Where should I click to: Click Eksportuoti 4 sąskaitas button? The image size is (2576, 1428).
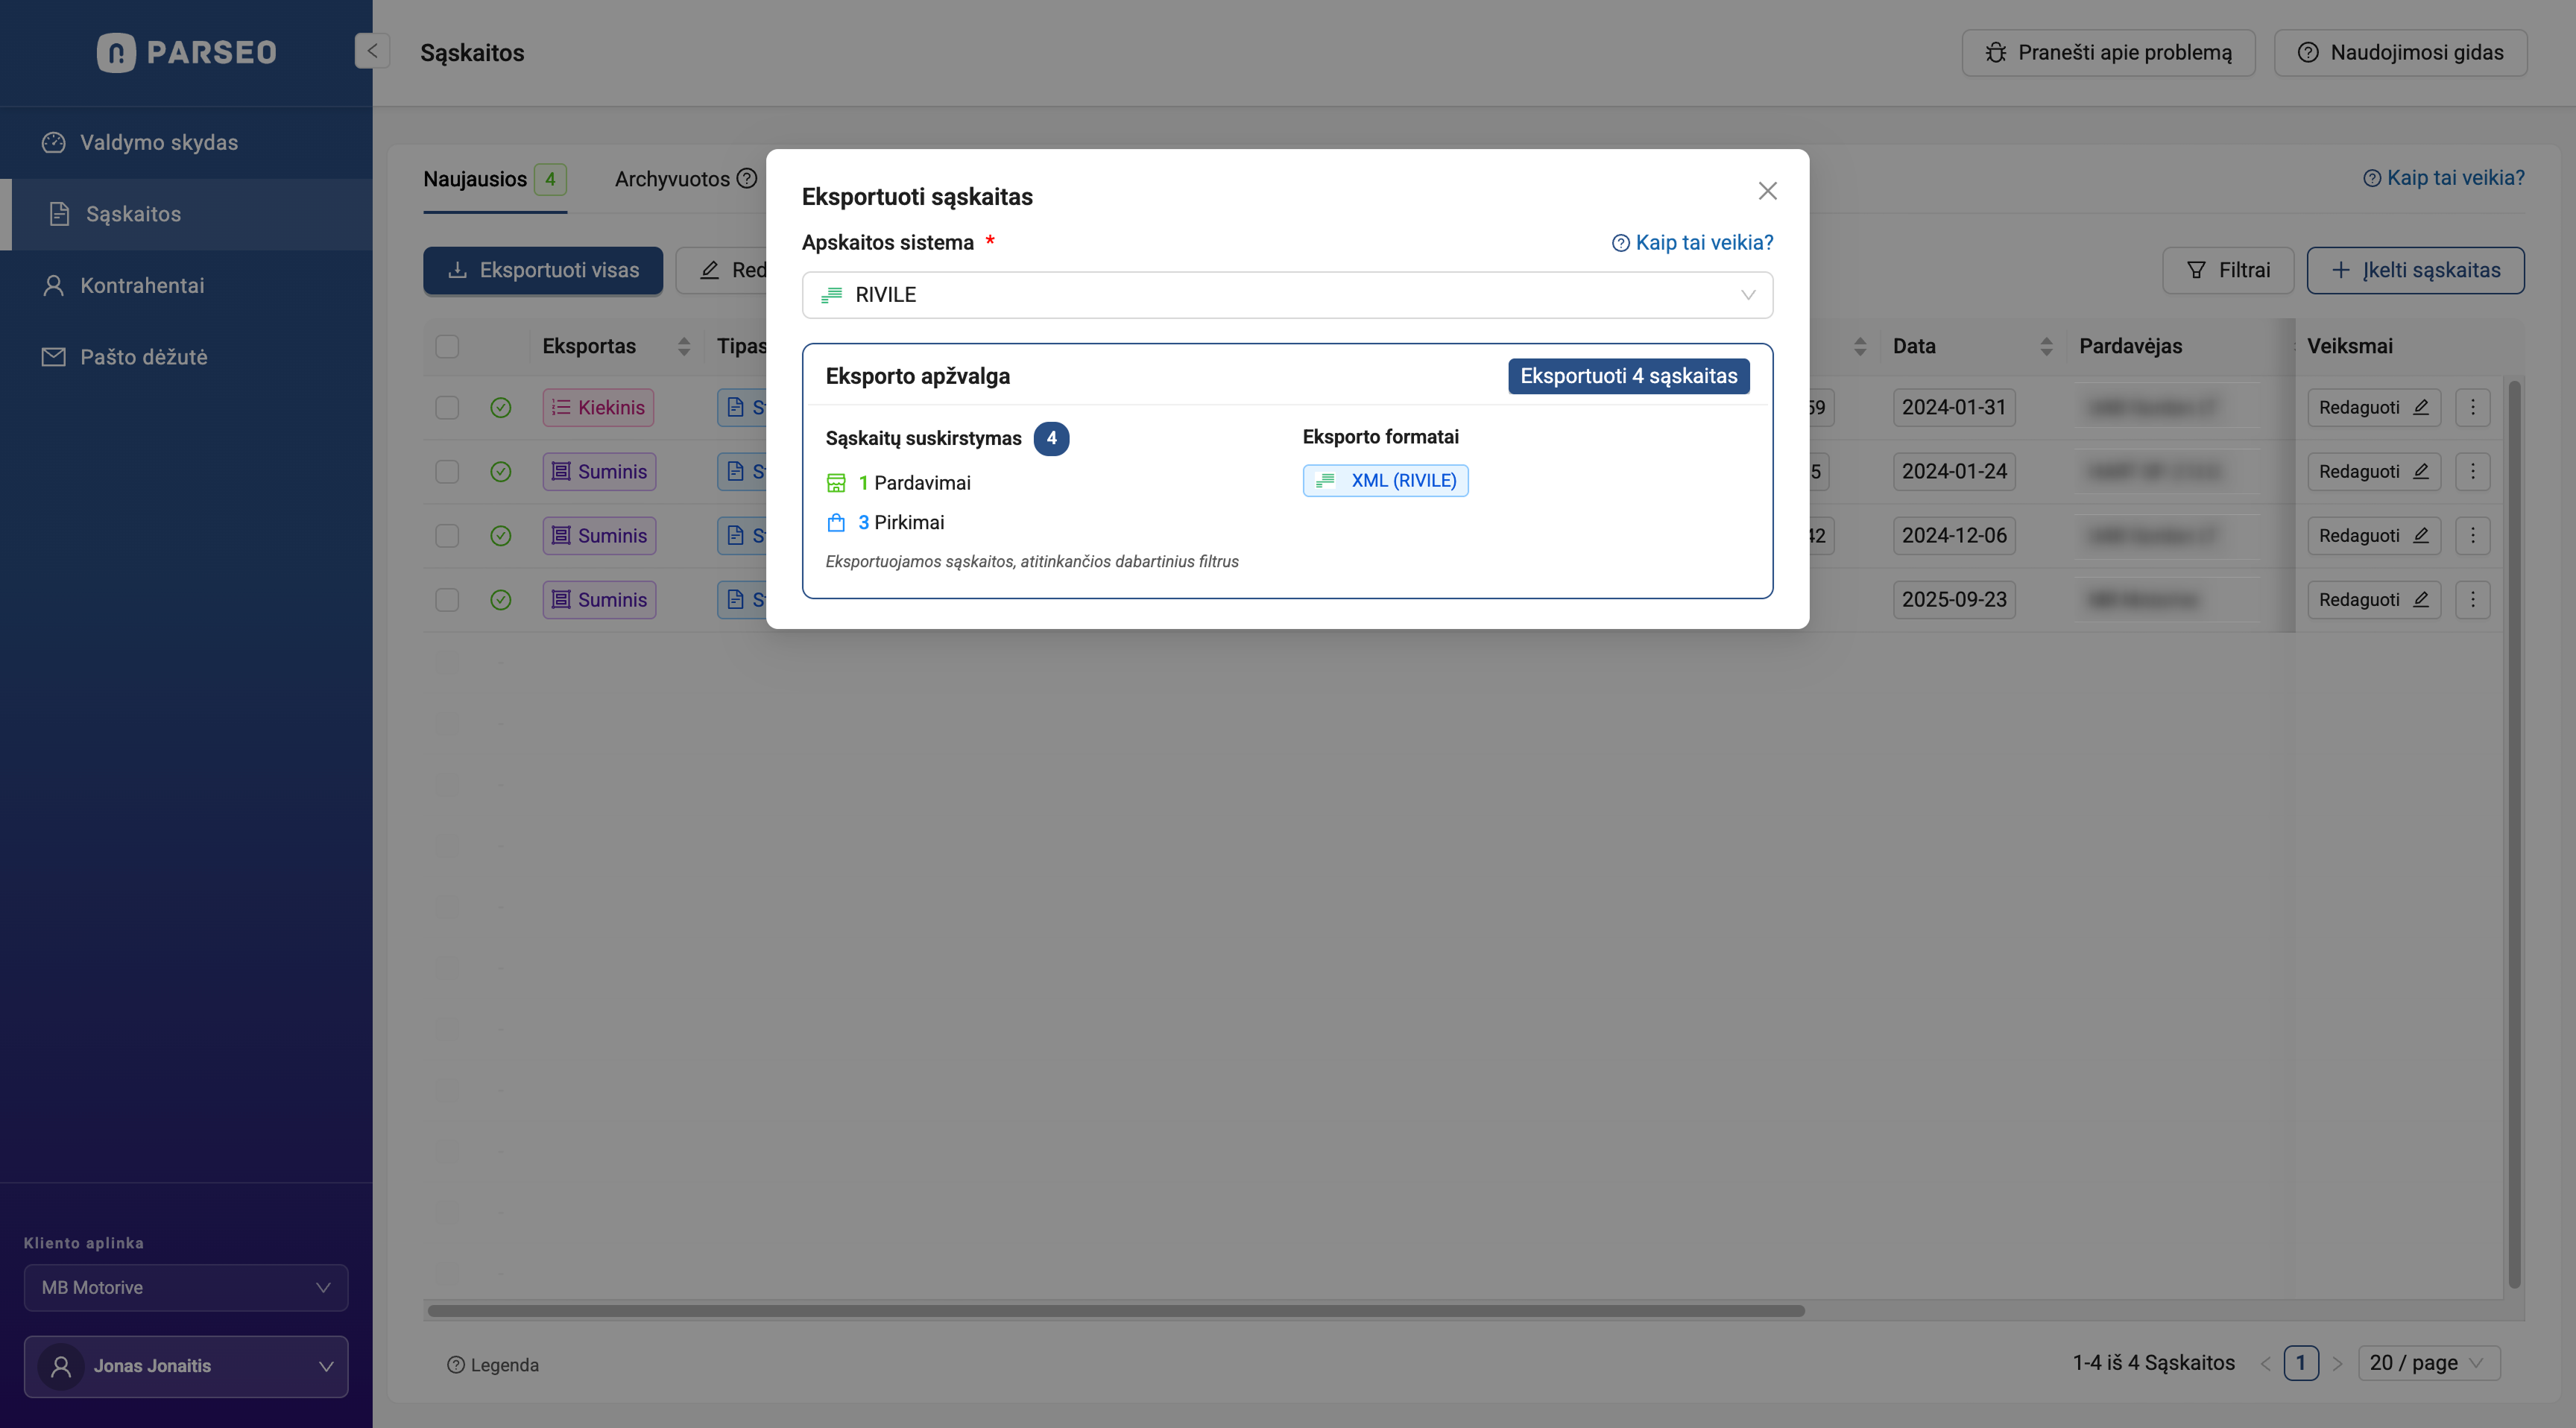click(x=1628, y=376)
